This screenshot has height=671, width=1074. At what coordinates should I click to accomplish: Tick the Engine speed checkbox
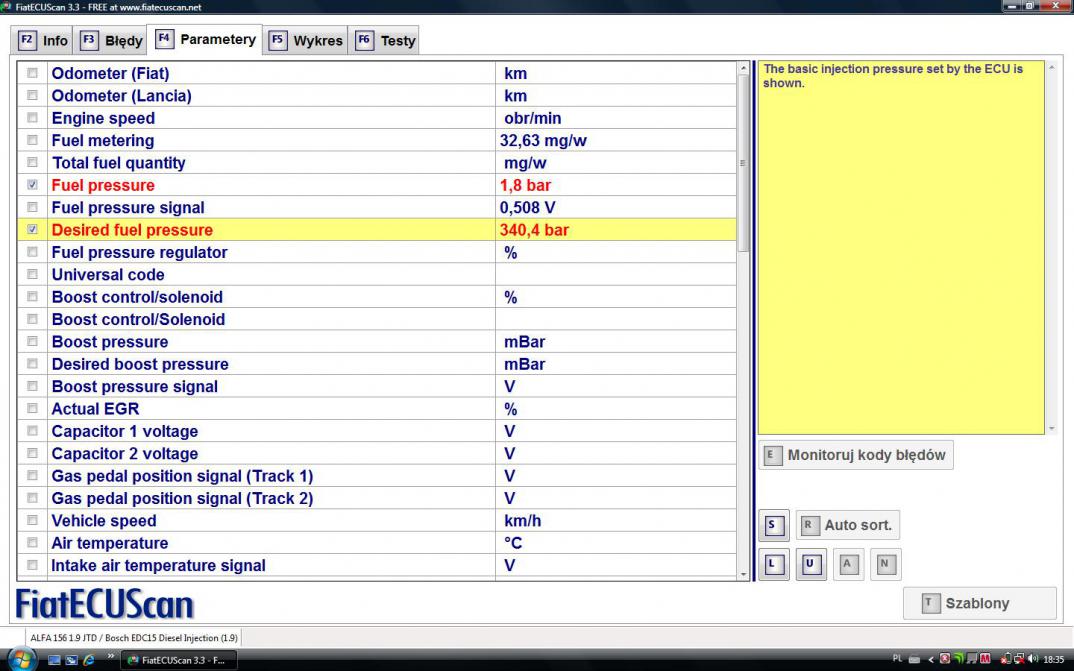point(33,118)
